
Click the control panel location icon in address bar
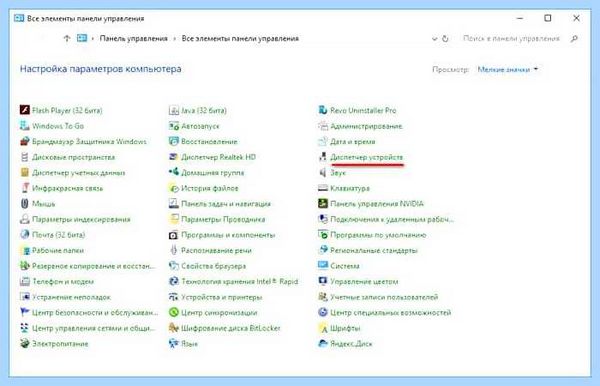82,38
